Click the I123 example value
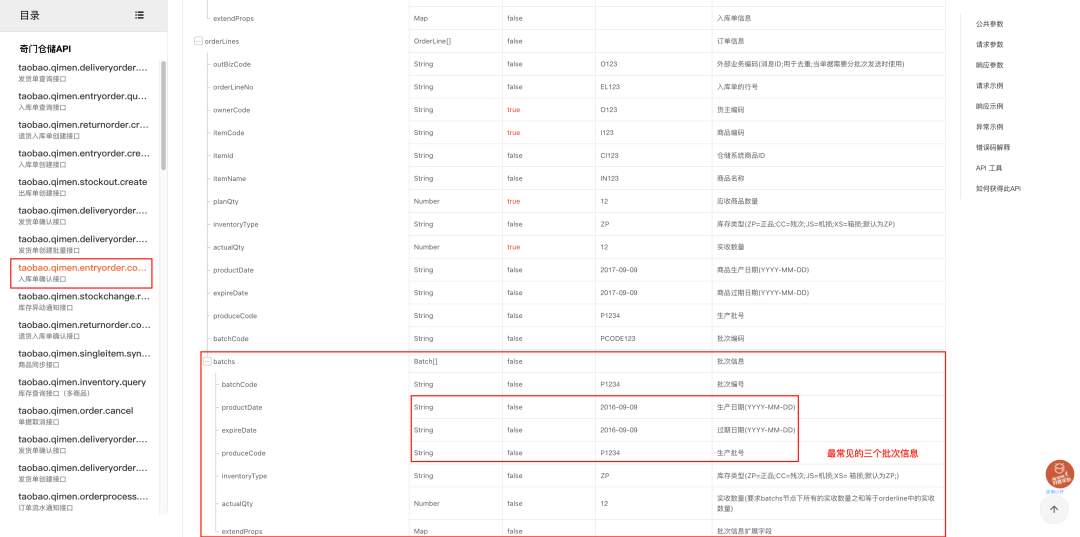 (x=607, y=133)
